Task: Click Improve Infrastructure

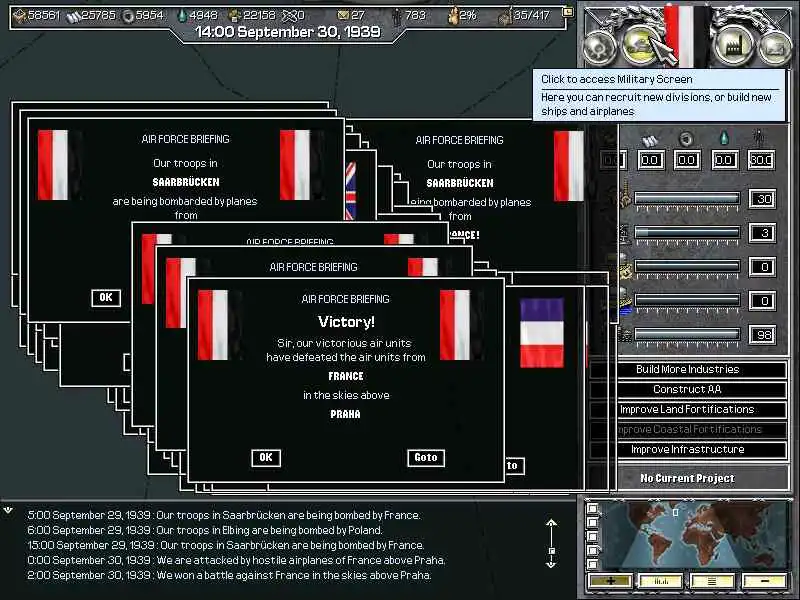Action: [x=687, y=449]
